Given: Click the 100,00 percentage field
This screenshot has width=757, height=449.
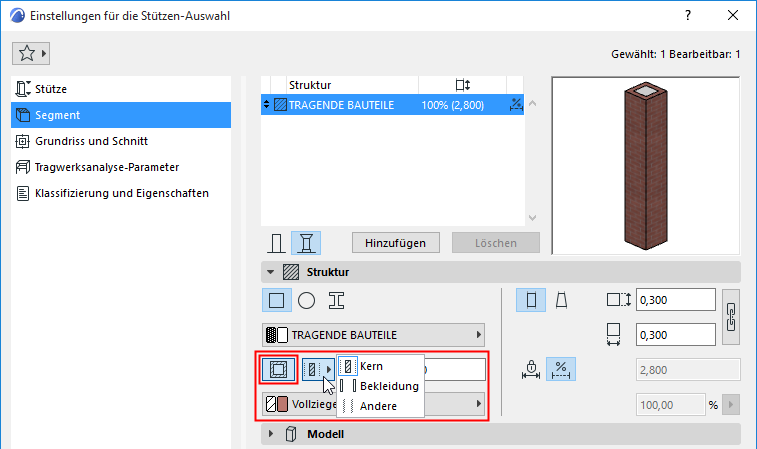Looking at the screenshot, I should pyautogui.click(x=670, y=405).
